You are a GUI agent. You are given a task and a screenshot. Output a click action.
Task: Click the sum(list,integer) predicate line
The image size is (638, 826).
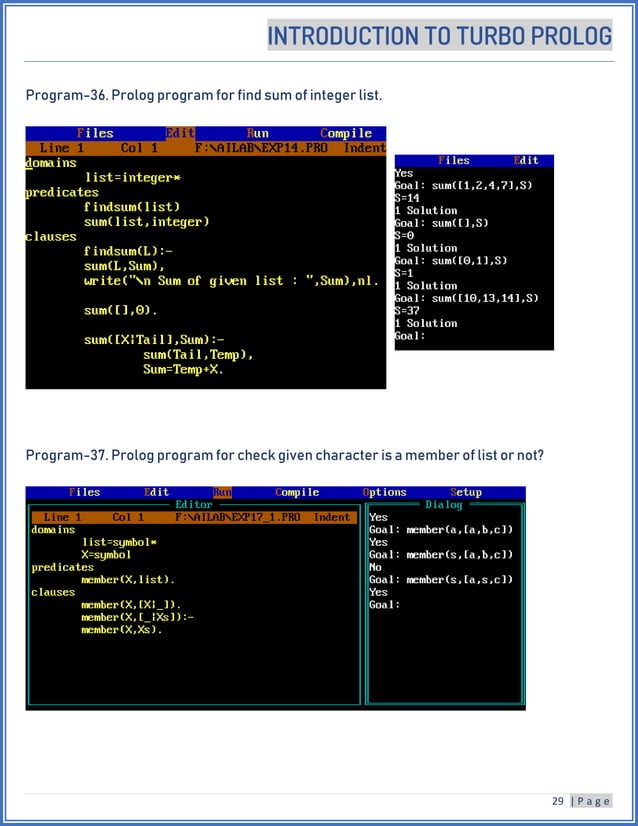(x=146, y=222)
